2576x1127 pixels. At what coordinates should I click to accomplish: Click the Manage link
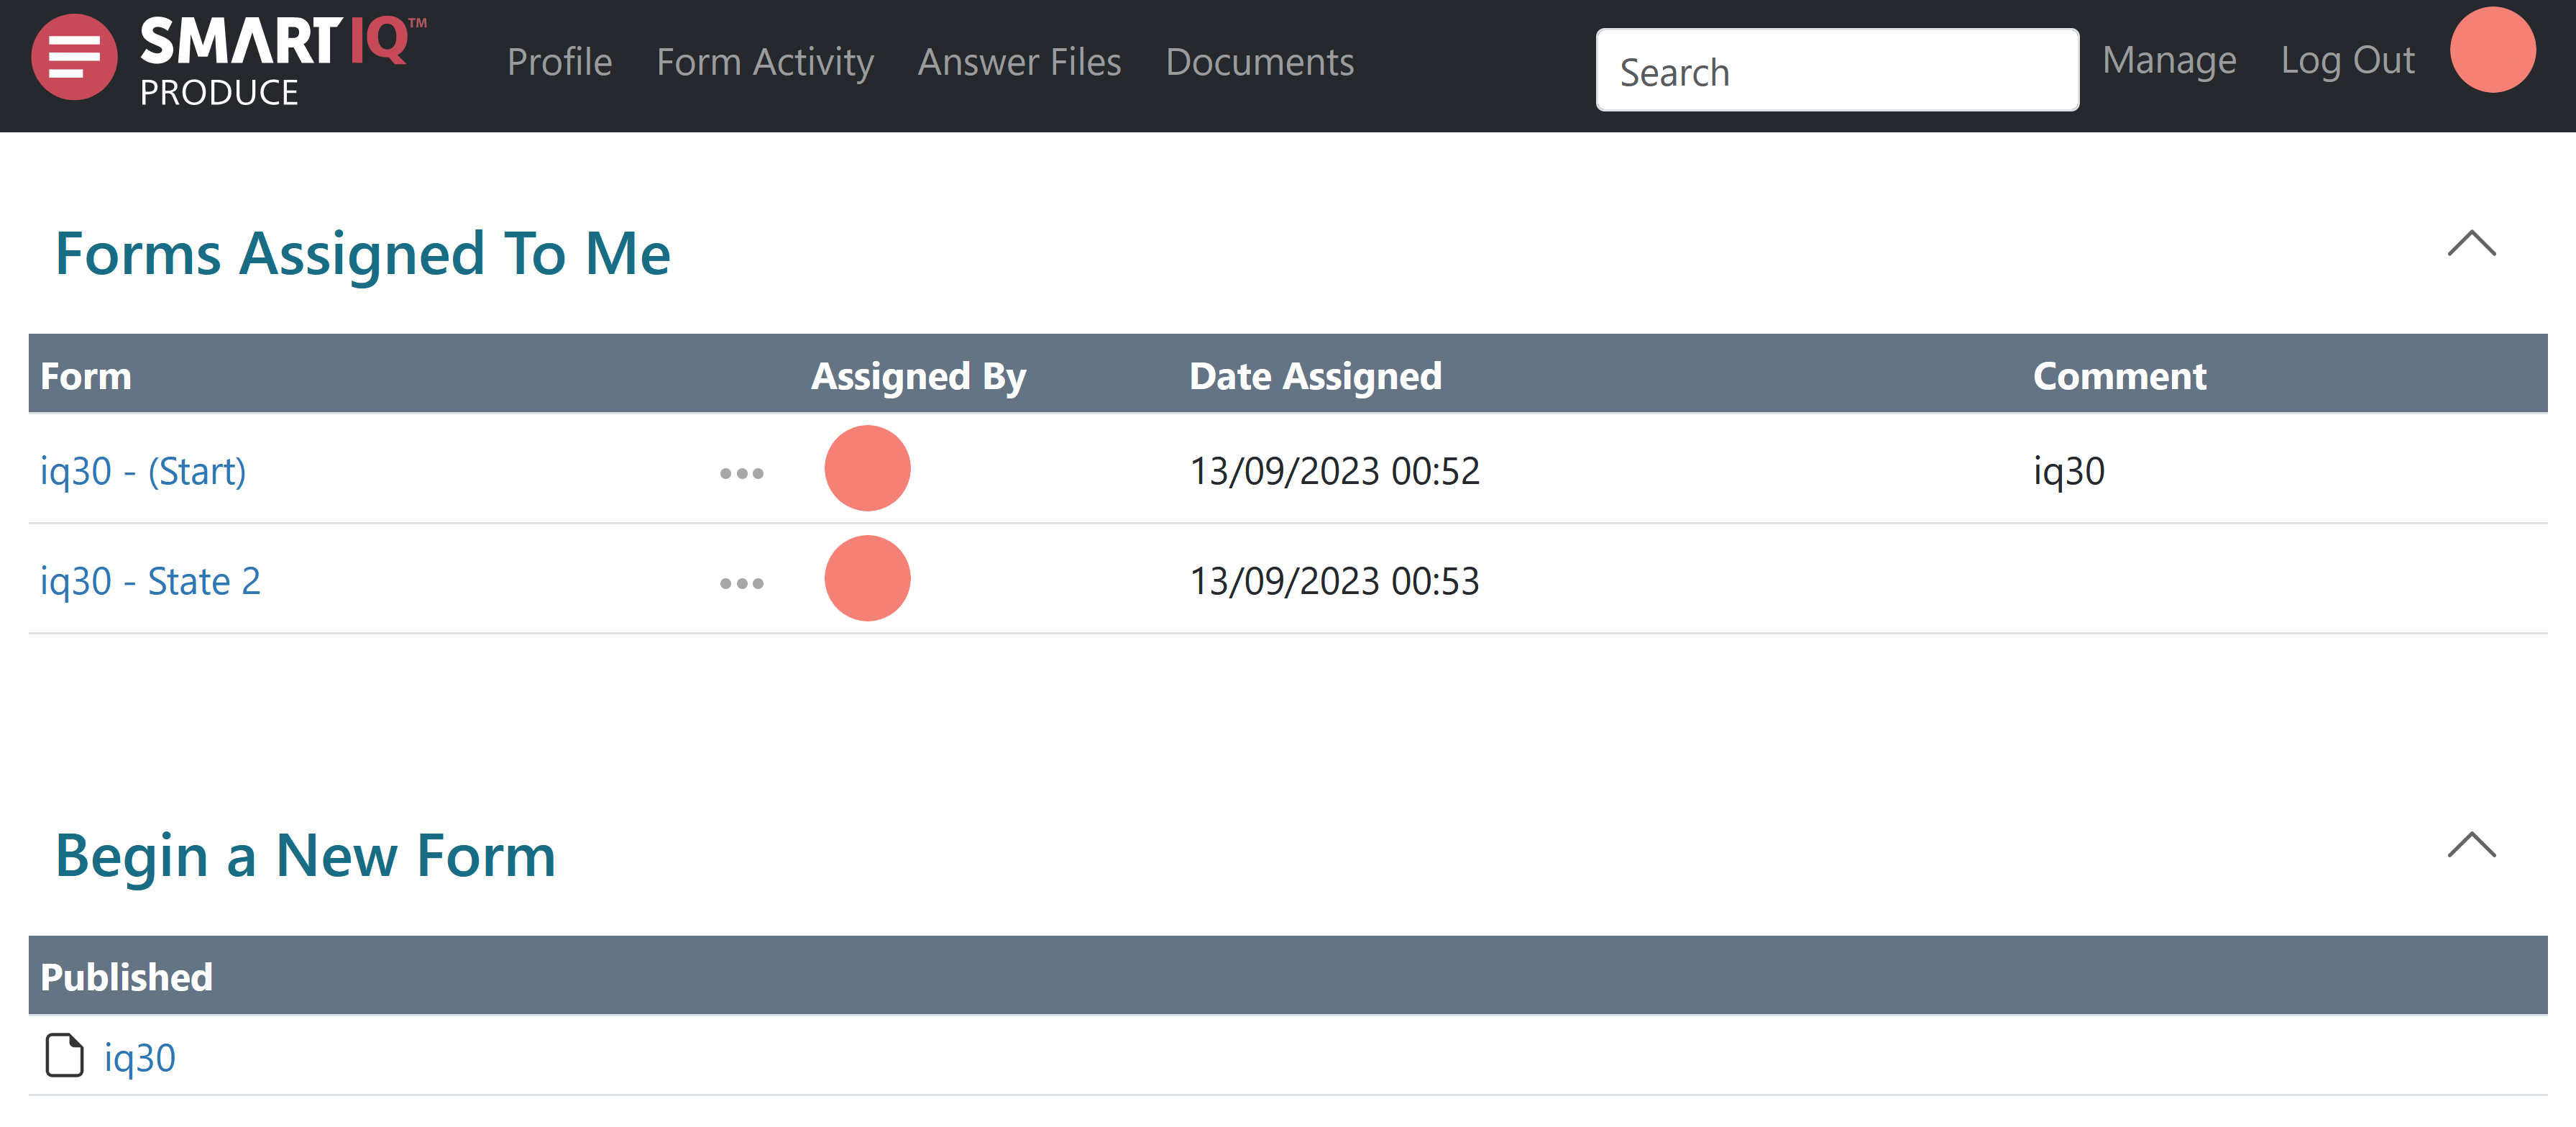click(x=2168, y=60)
